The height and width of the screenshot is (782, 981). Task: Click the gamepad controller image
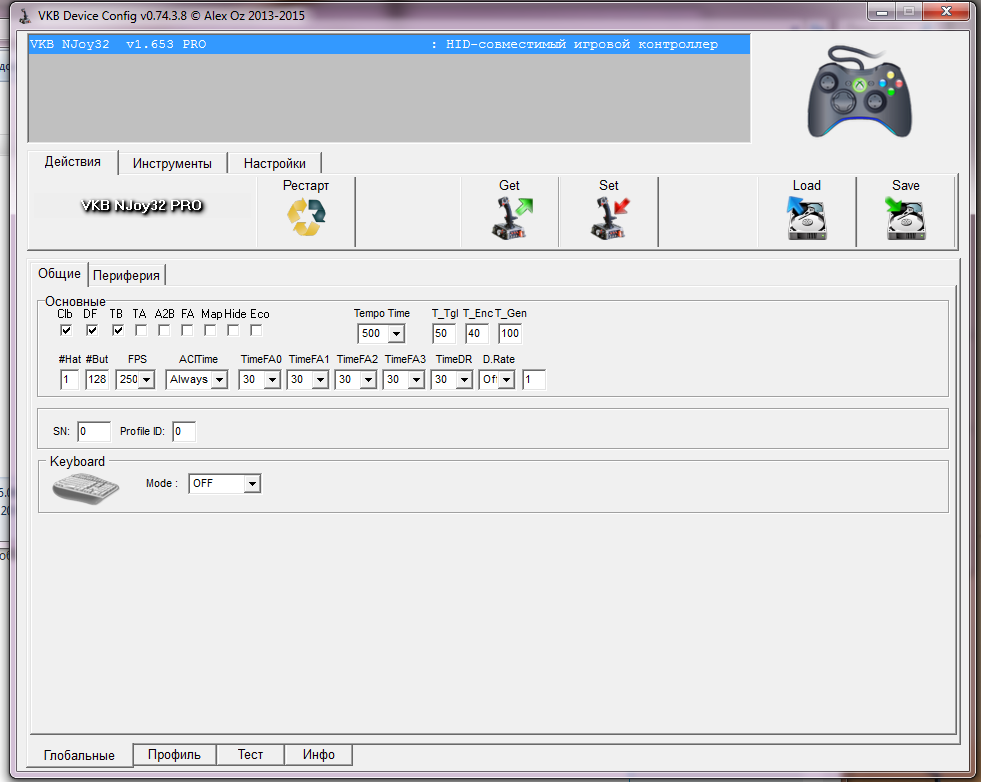(860, 91)
